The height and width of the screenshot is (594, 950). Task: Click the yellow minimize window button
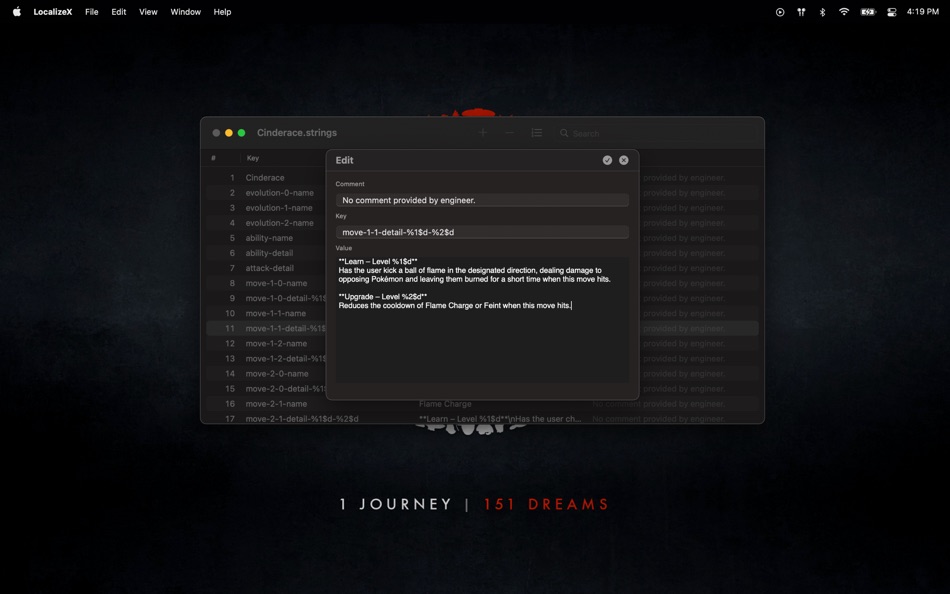coord(228,133)
